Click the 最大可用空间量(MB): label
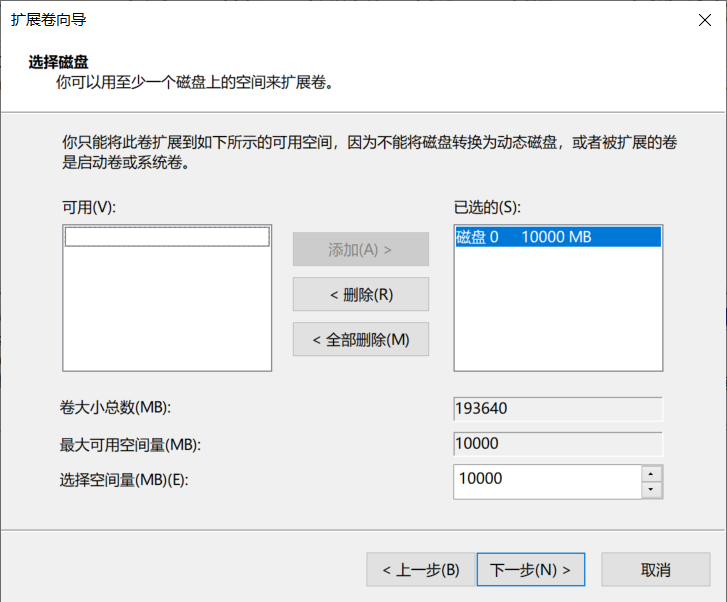 click(130, 445)
